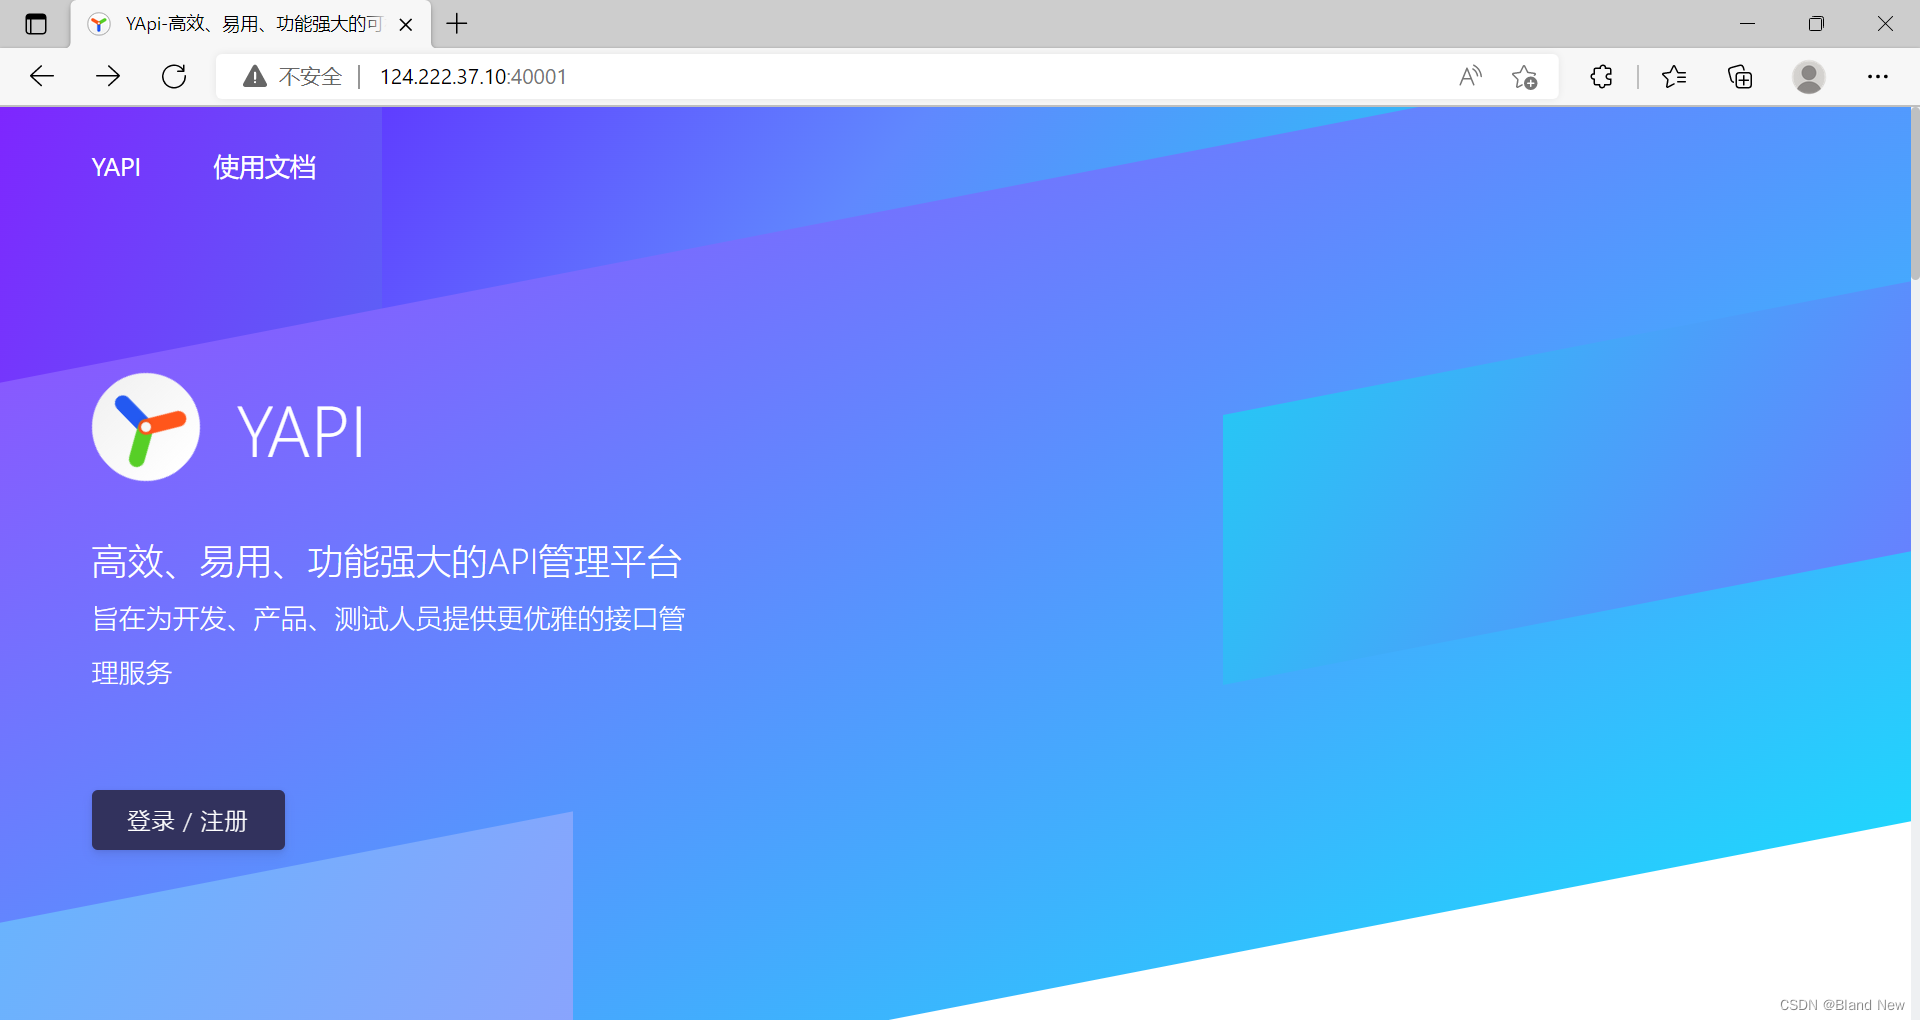Open browser extensions menu
This screenshot has width=1920, height=1020.
point(1601,76)
